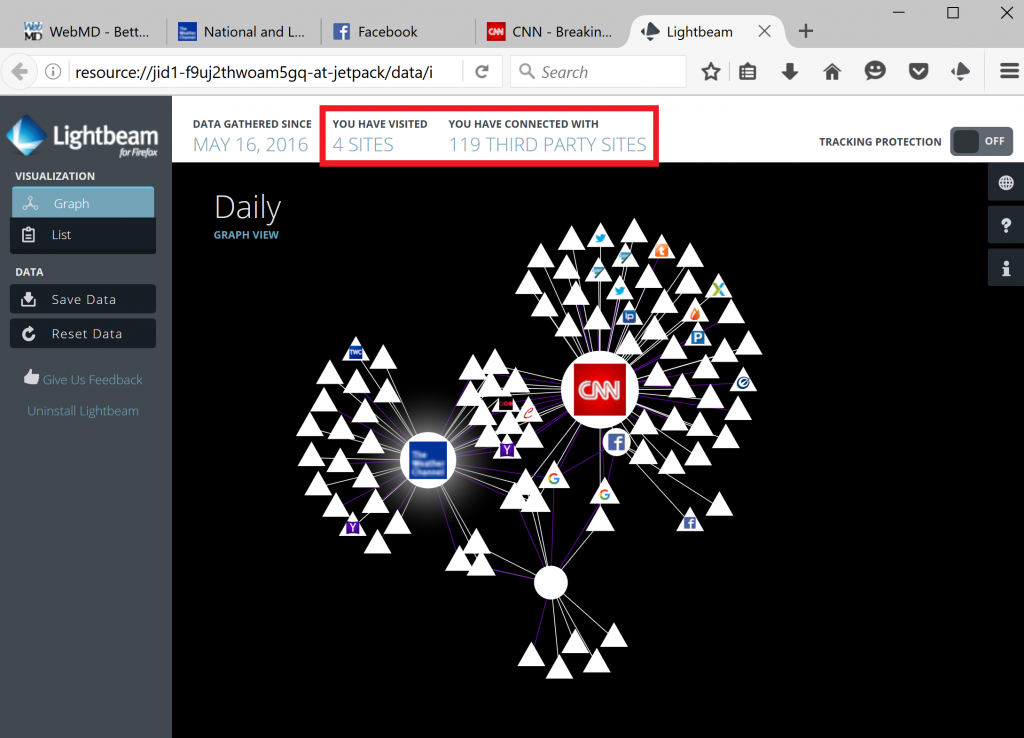This screenshot has width=1024, height=738.
Task: Click in the browser Search box
Action: tap(599, 72)
